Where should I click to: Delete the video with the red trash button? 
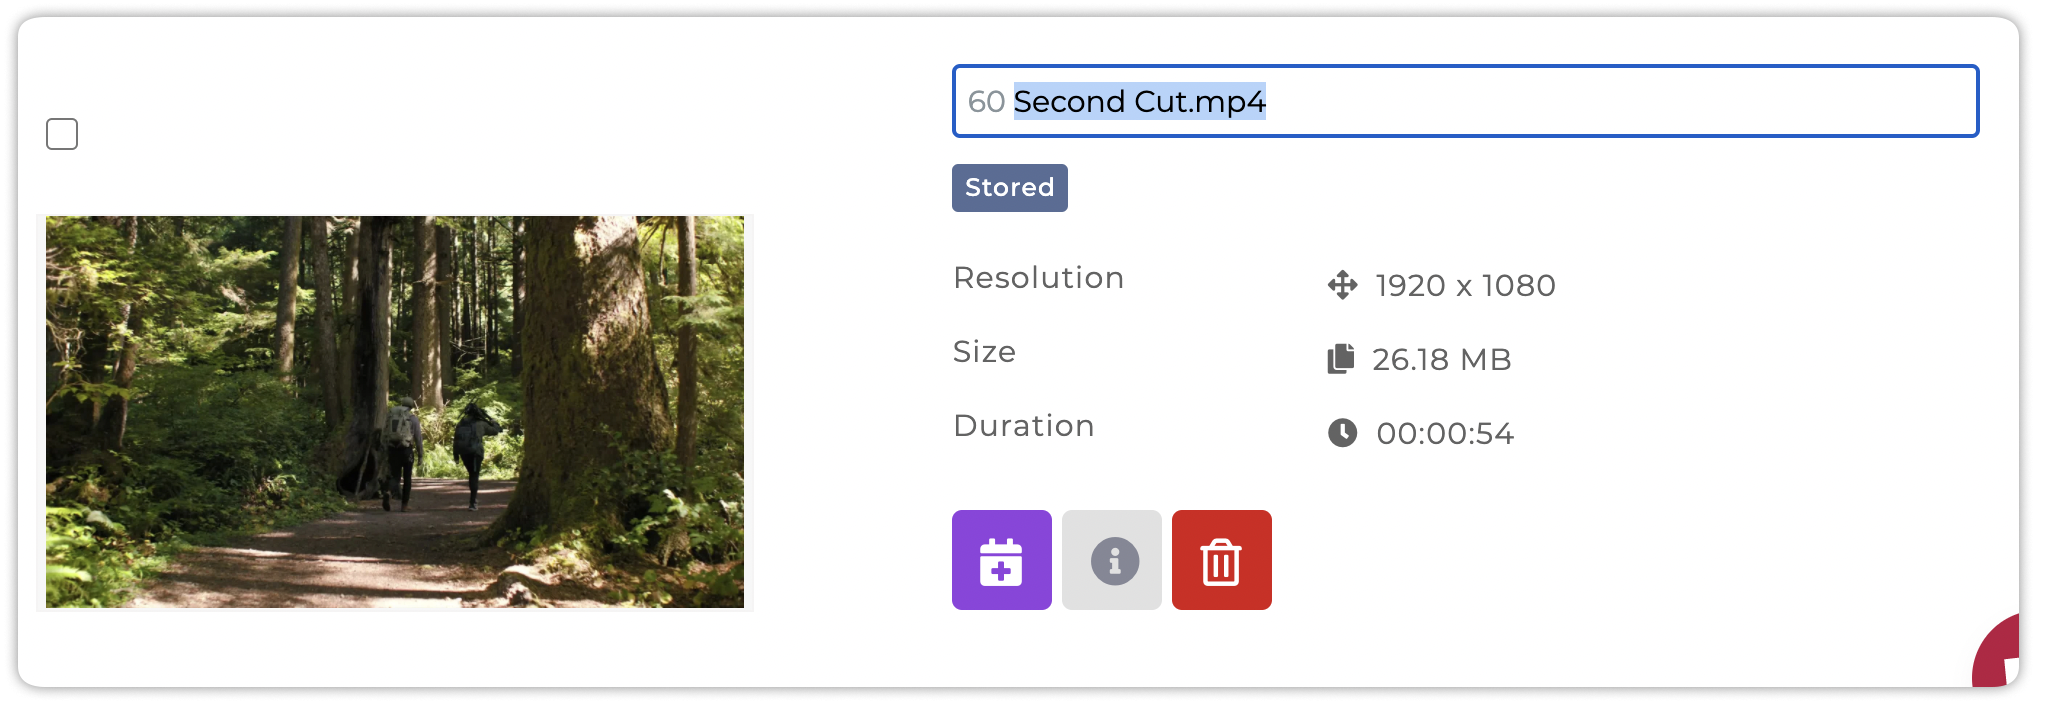coord(1222,560)
